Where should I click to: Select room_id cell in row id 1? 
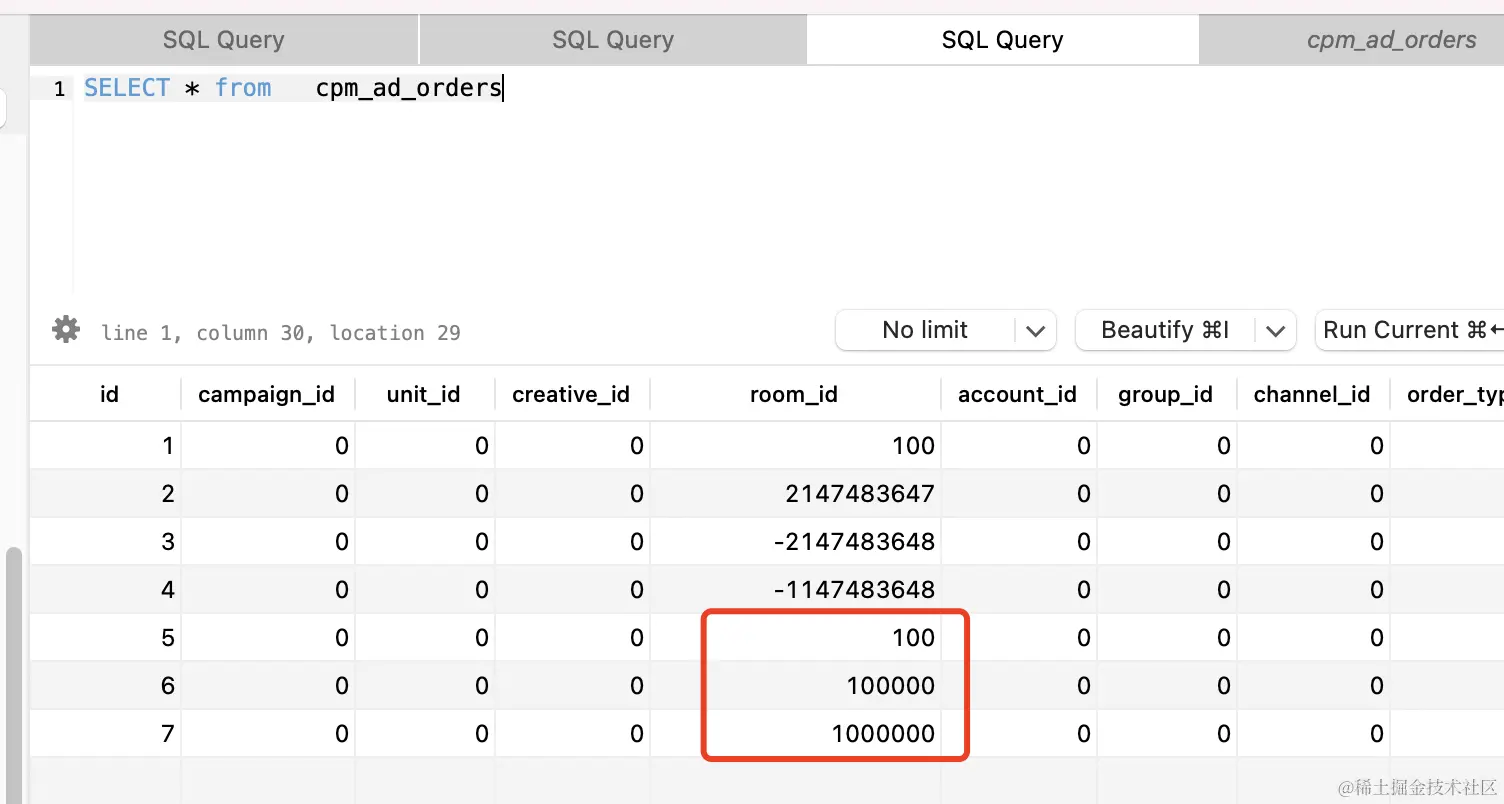coord(795,445)
